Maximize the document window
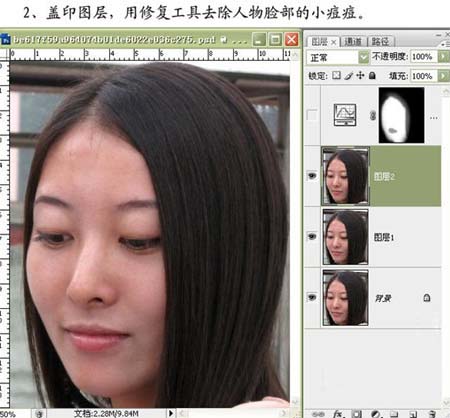 point(275,40)
